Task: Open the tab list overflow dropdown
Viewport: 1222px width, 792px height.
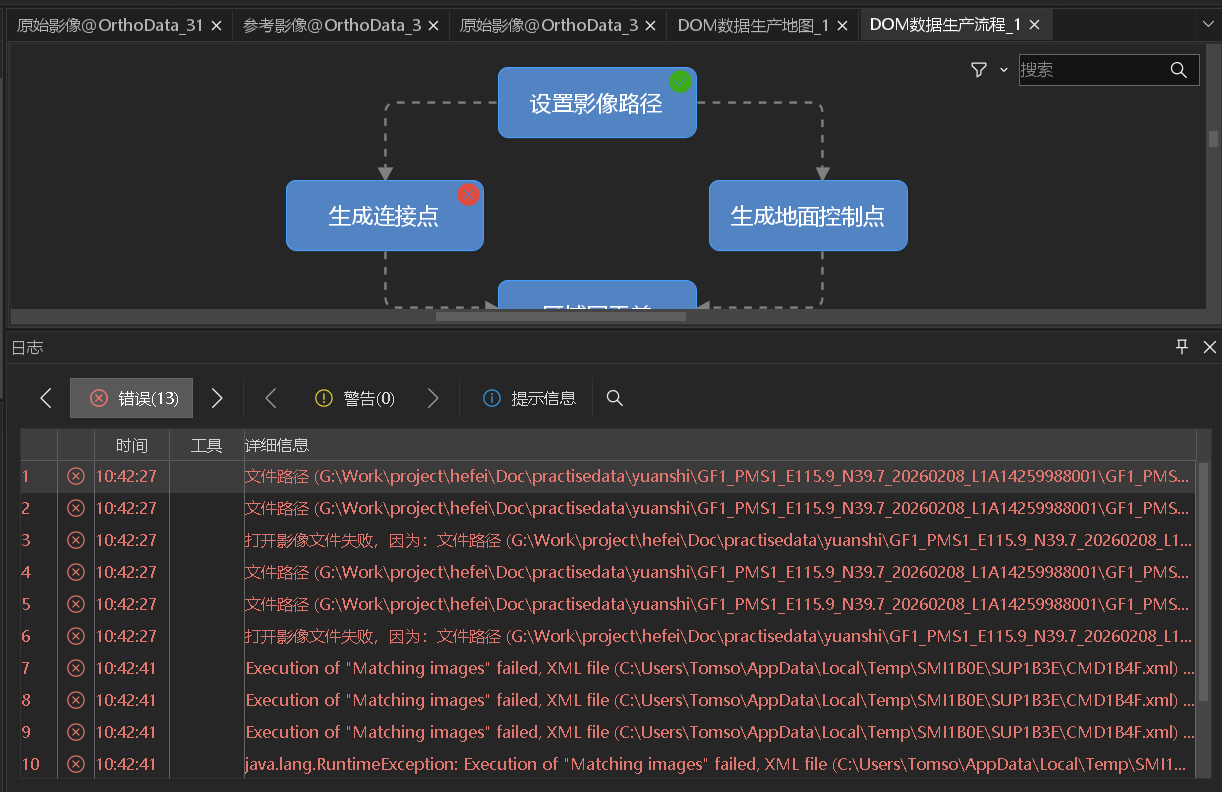Action: (1207, 24)
